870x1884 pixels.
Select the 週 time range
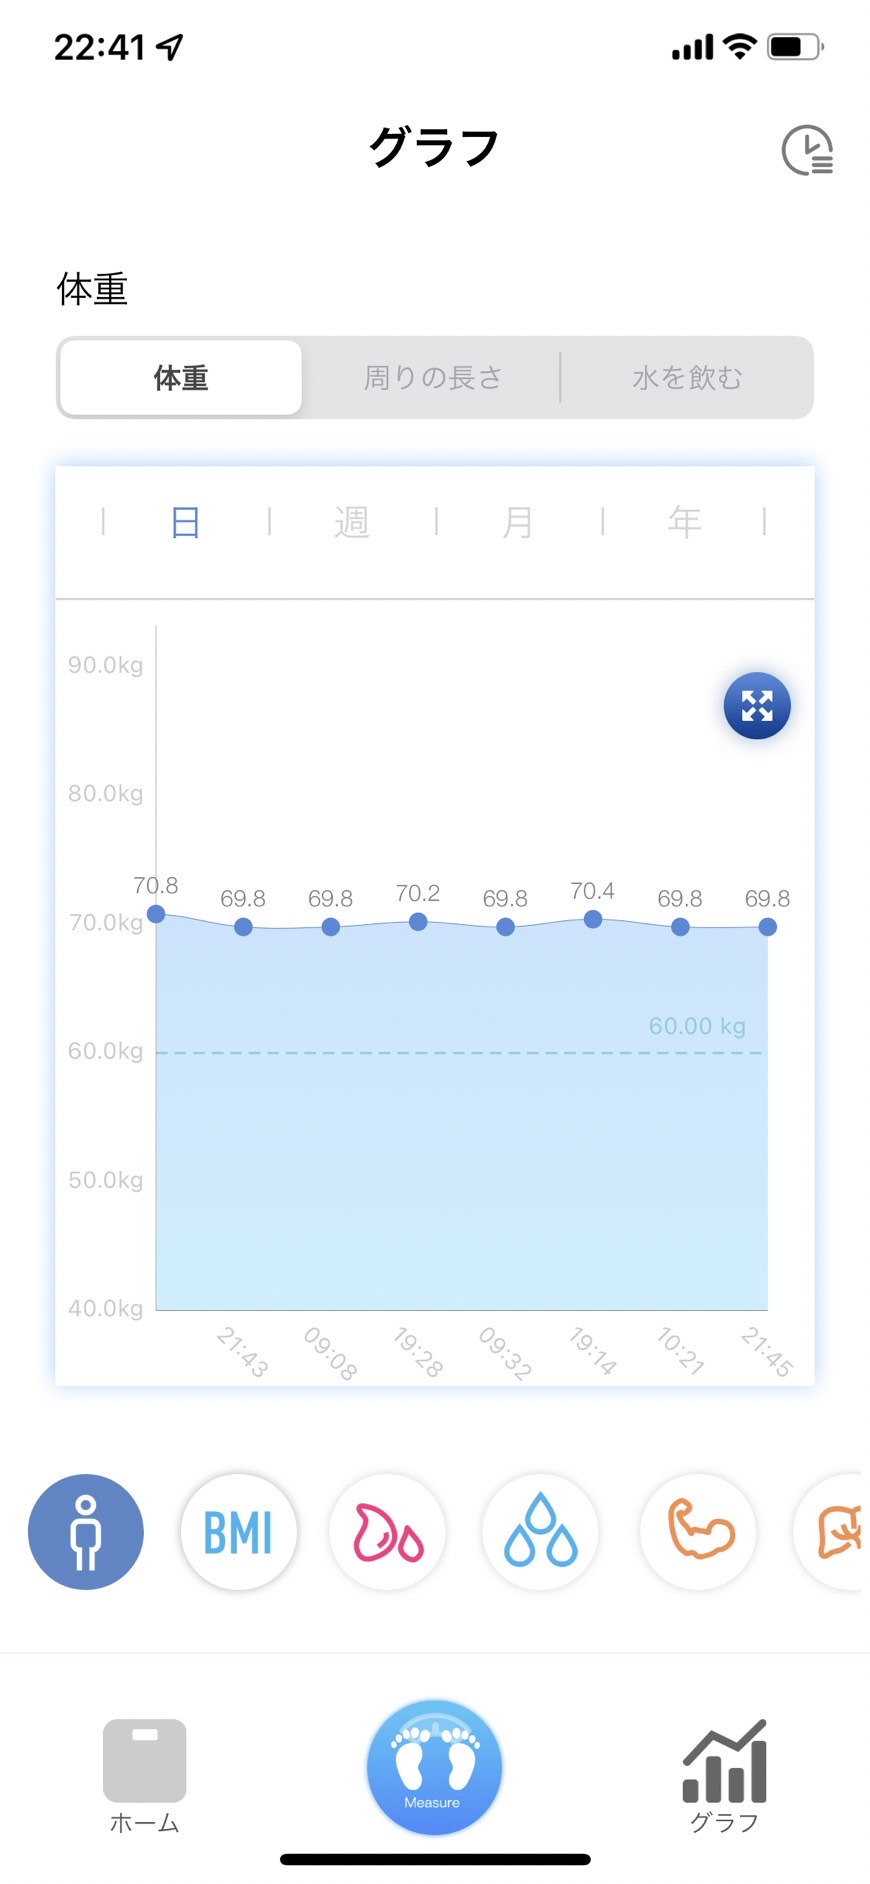tap(352, 522)
